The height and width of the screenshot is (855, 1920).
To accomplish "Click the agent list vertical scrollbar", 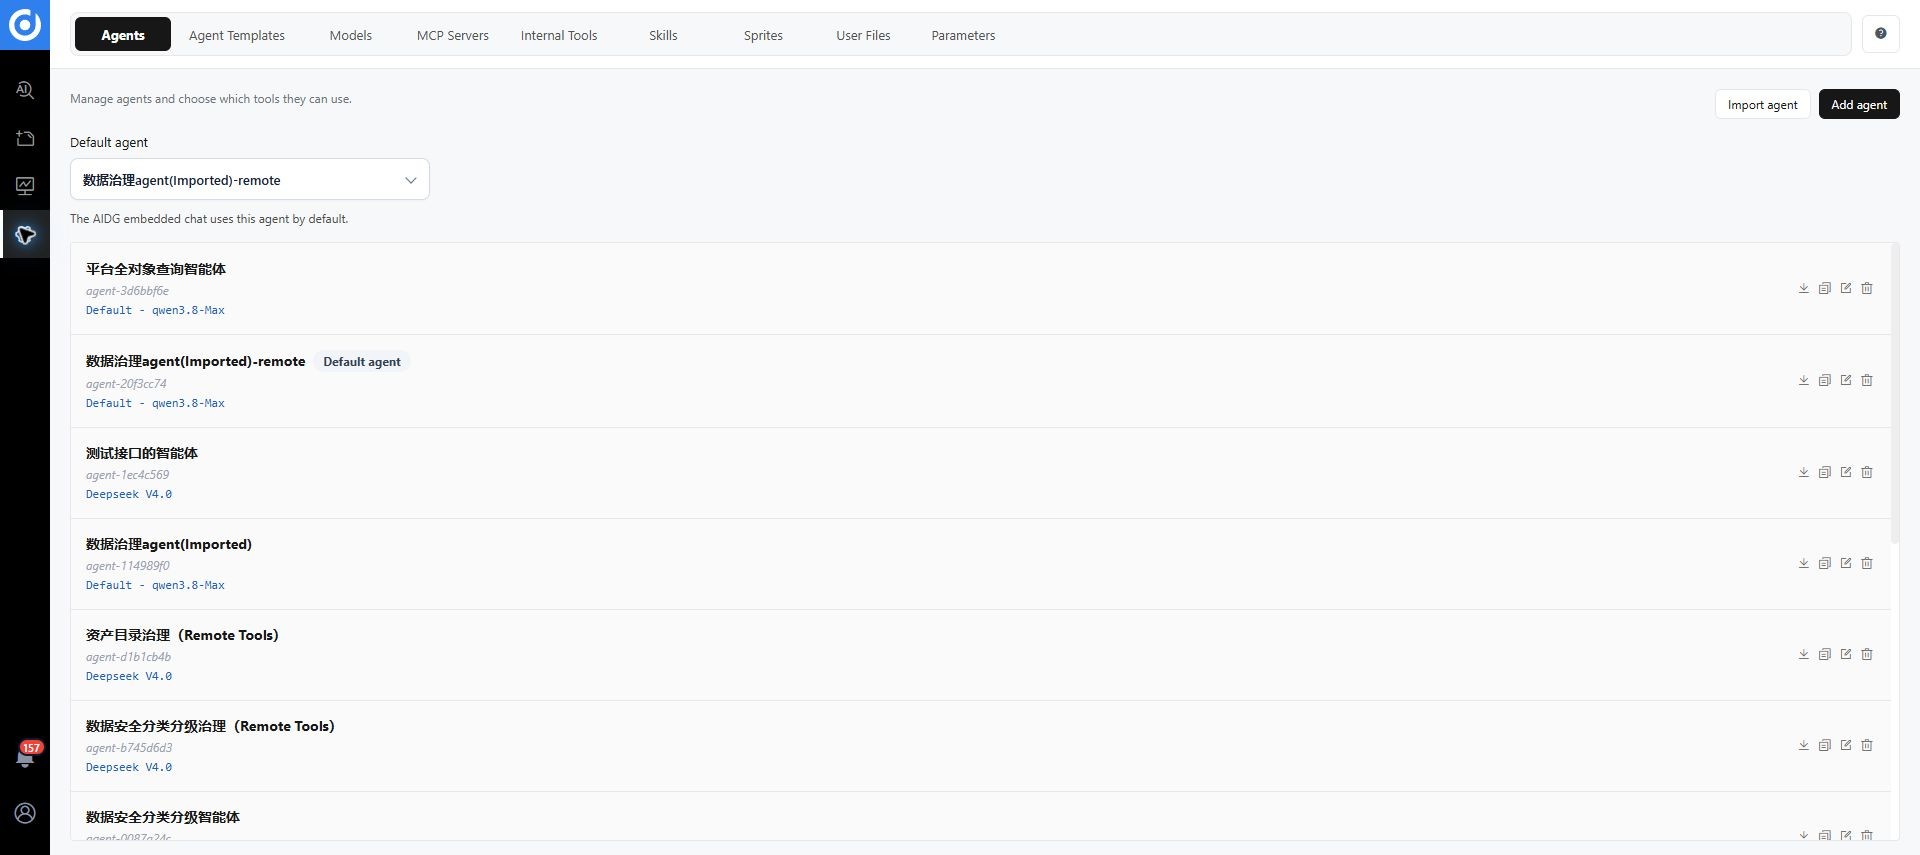I will point(1895,393).
